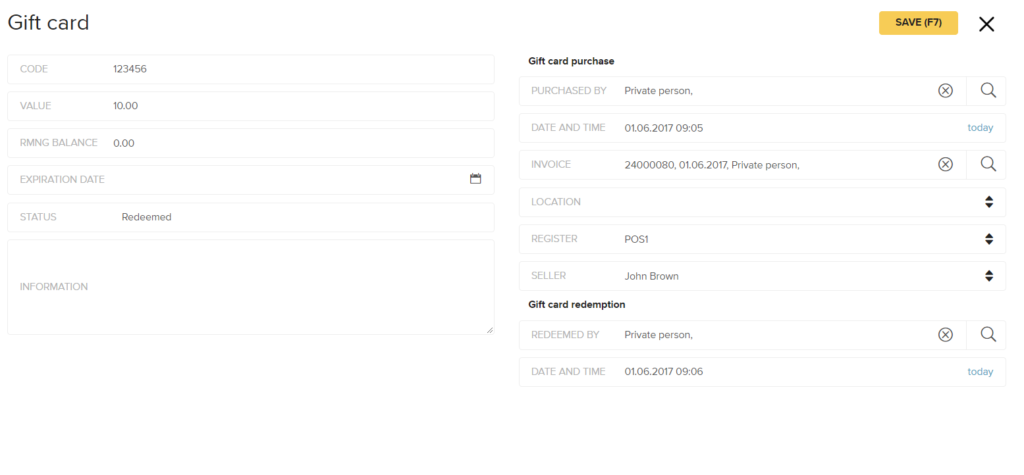Select the Status field showing Redeemed

click(251, 217)
